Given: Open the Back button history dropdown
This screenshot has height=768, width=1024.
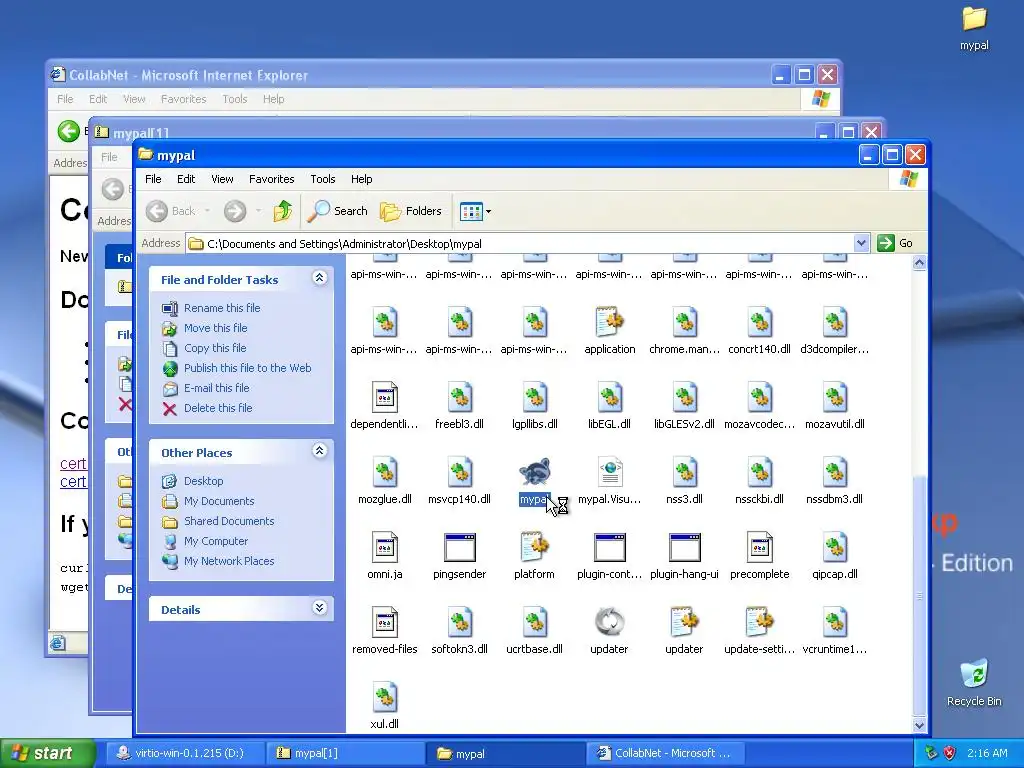Looking at the screenshot, I should [207, 211].
